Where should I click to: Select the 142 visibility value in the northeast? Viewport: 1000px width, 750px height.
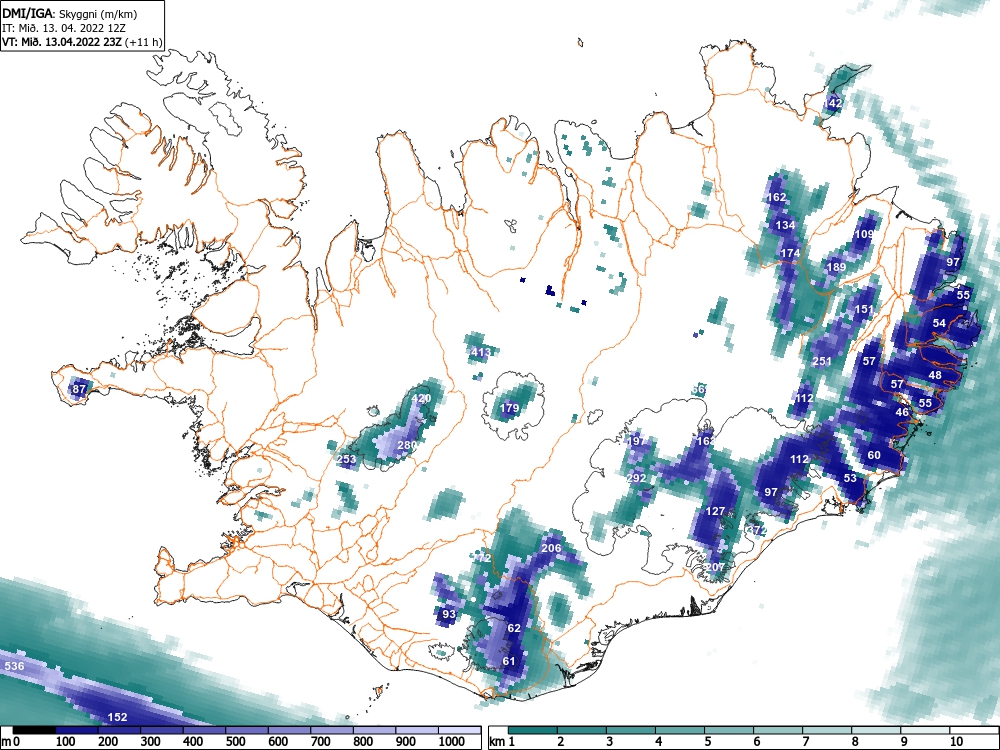click(833, 103)
